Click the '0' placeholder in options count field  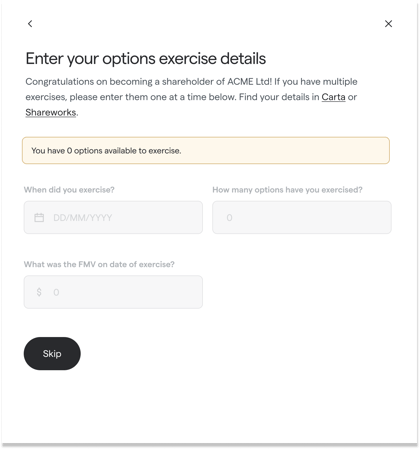tap(229, 218)
